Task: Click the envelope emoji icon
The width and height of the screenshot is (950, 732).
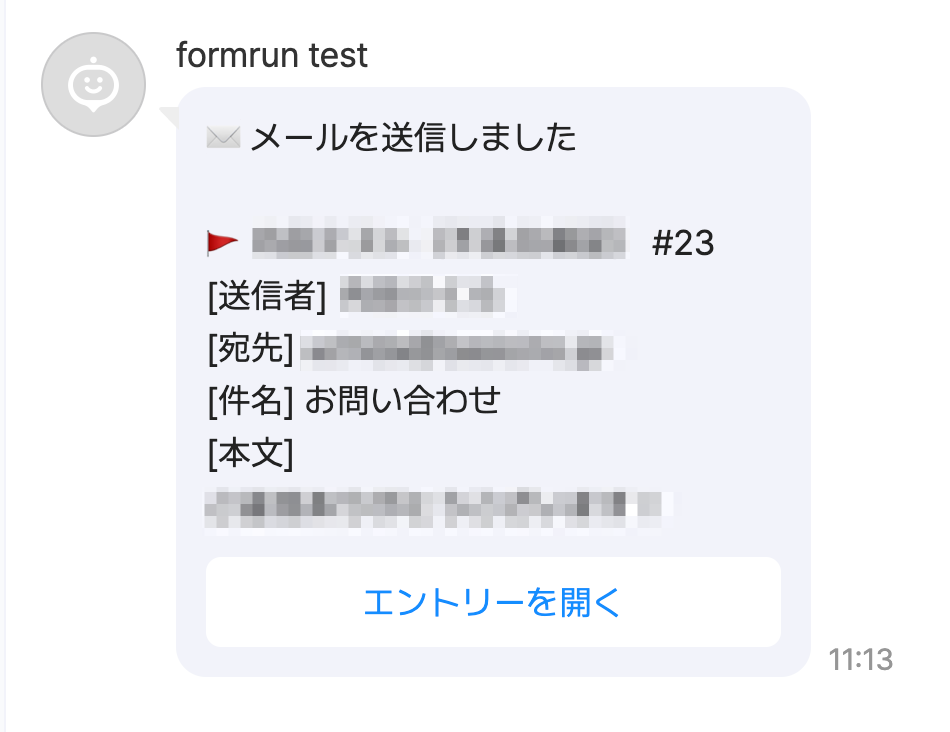Action: click(222, 137)
